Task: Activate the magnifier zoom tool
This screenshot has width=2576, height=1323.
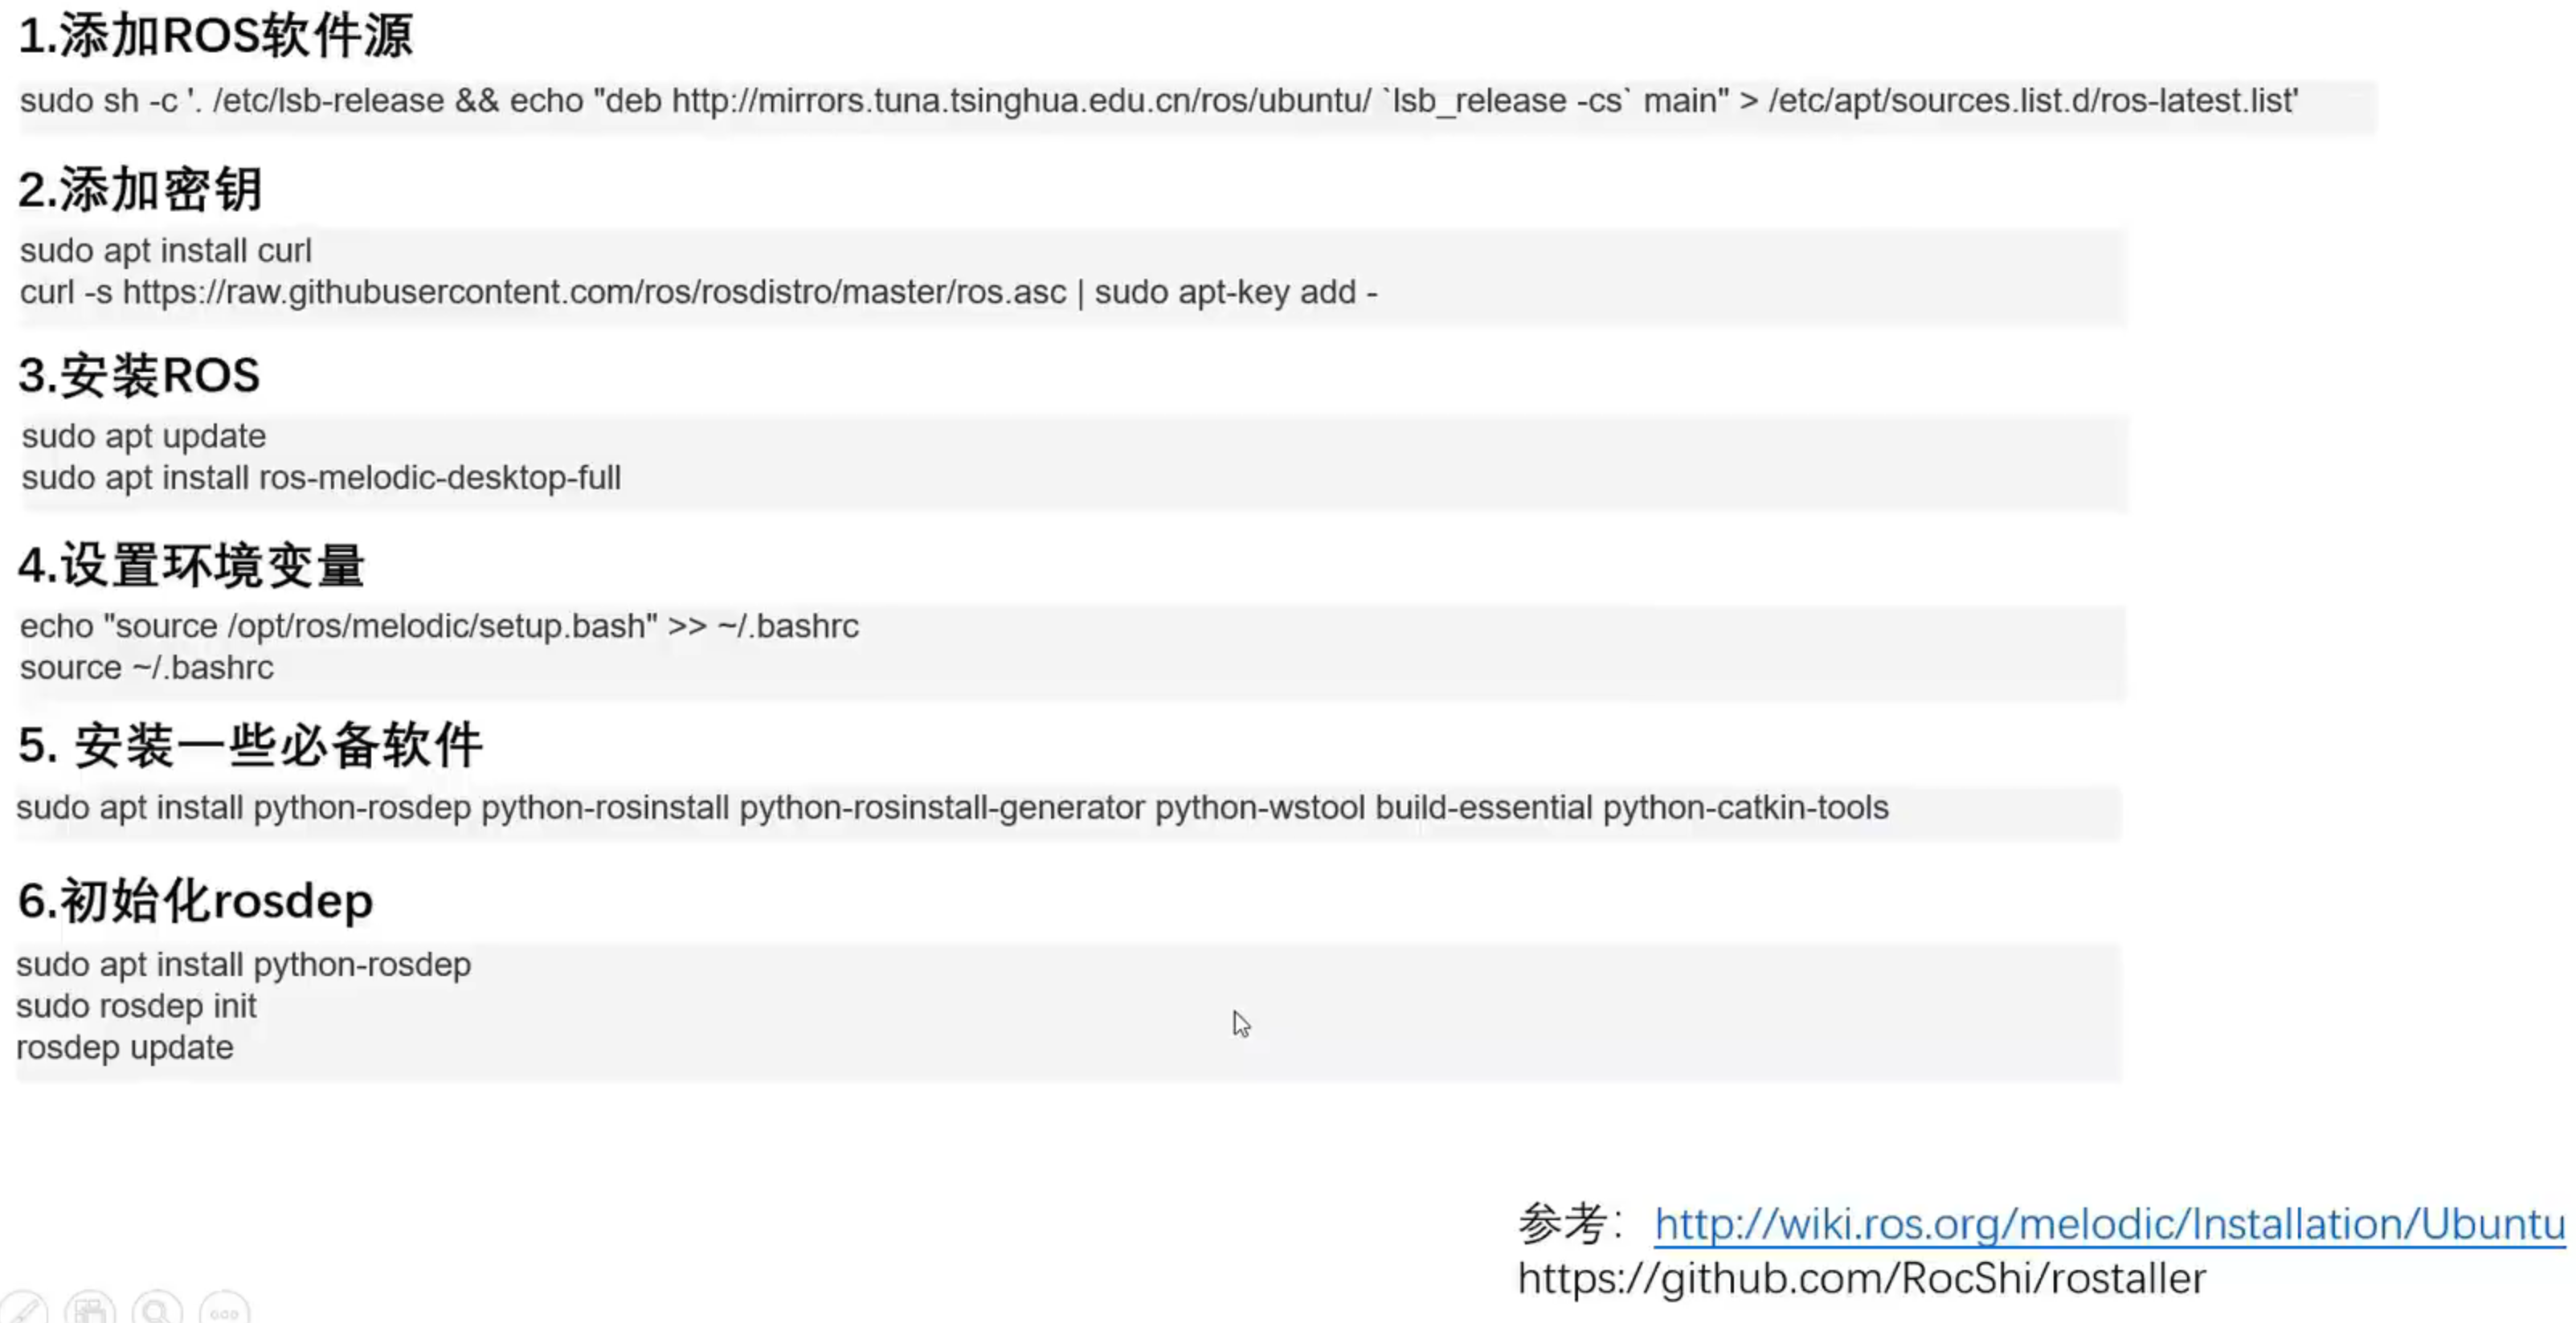Action: coord(157,1309)
